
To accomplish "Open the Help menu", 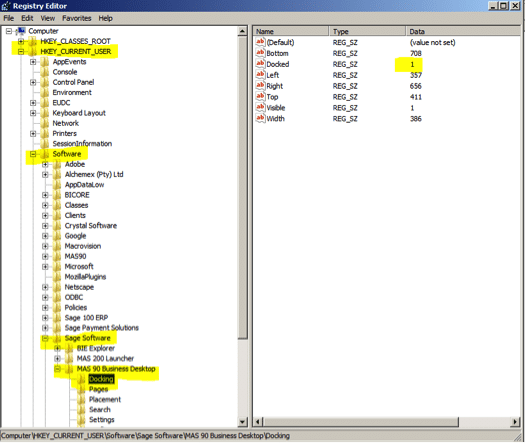I will 105,18.
